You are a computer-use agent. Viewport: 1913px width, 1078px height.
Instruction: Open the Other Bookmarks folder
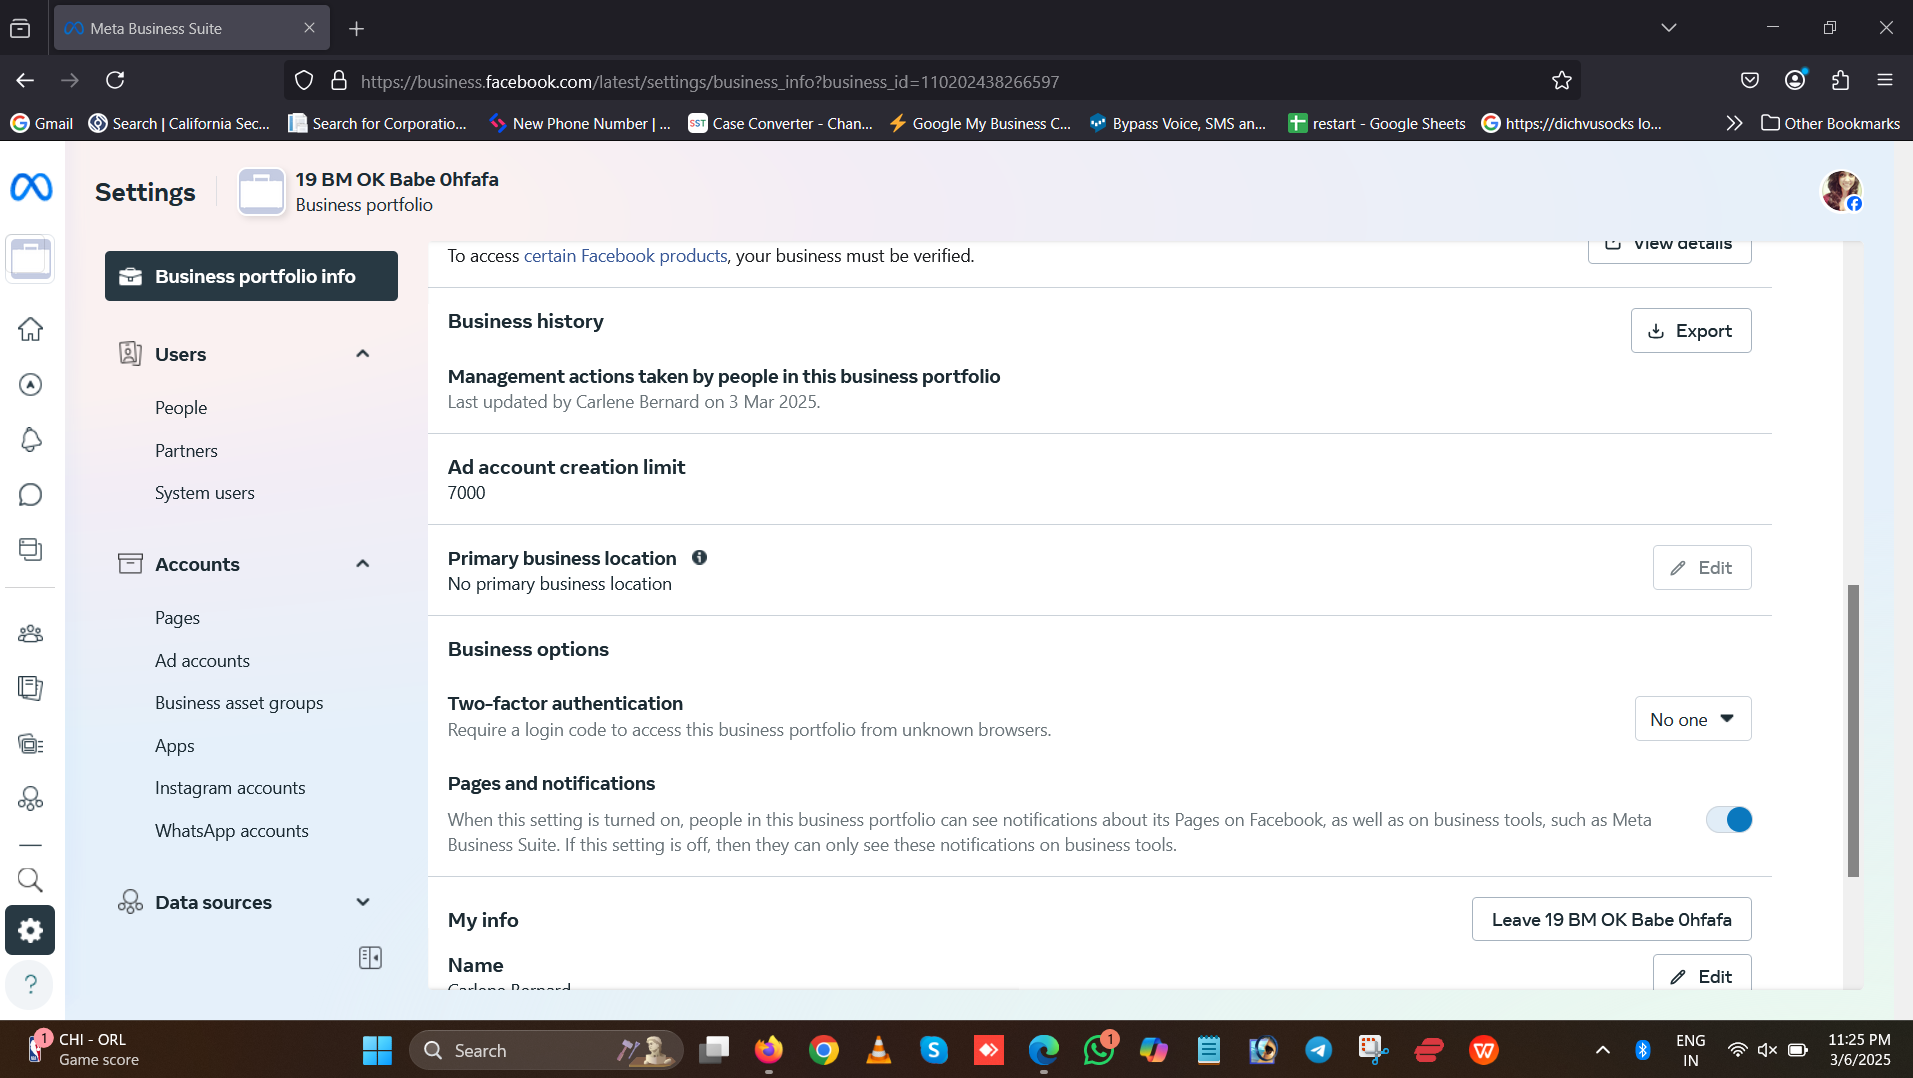(1830, 123)
